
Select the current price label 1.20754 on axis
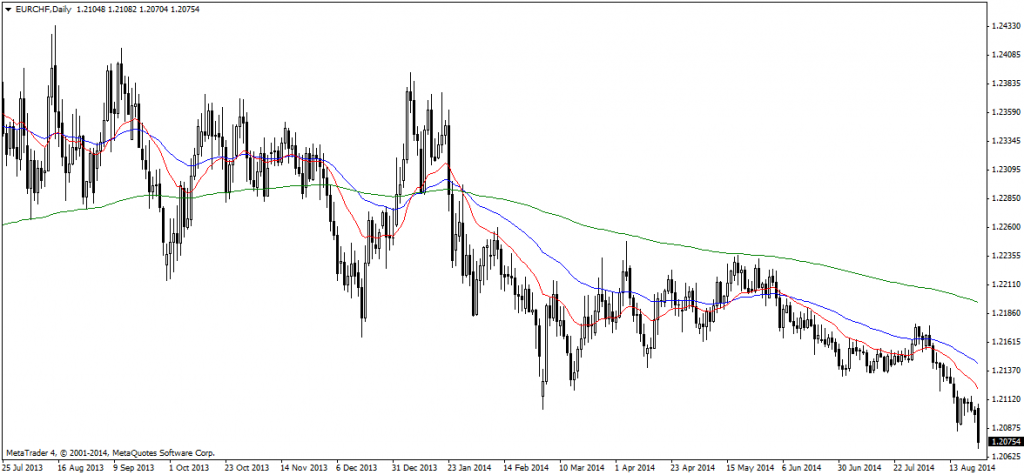pyautogui.click(x=1004, y=441)
